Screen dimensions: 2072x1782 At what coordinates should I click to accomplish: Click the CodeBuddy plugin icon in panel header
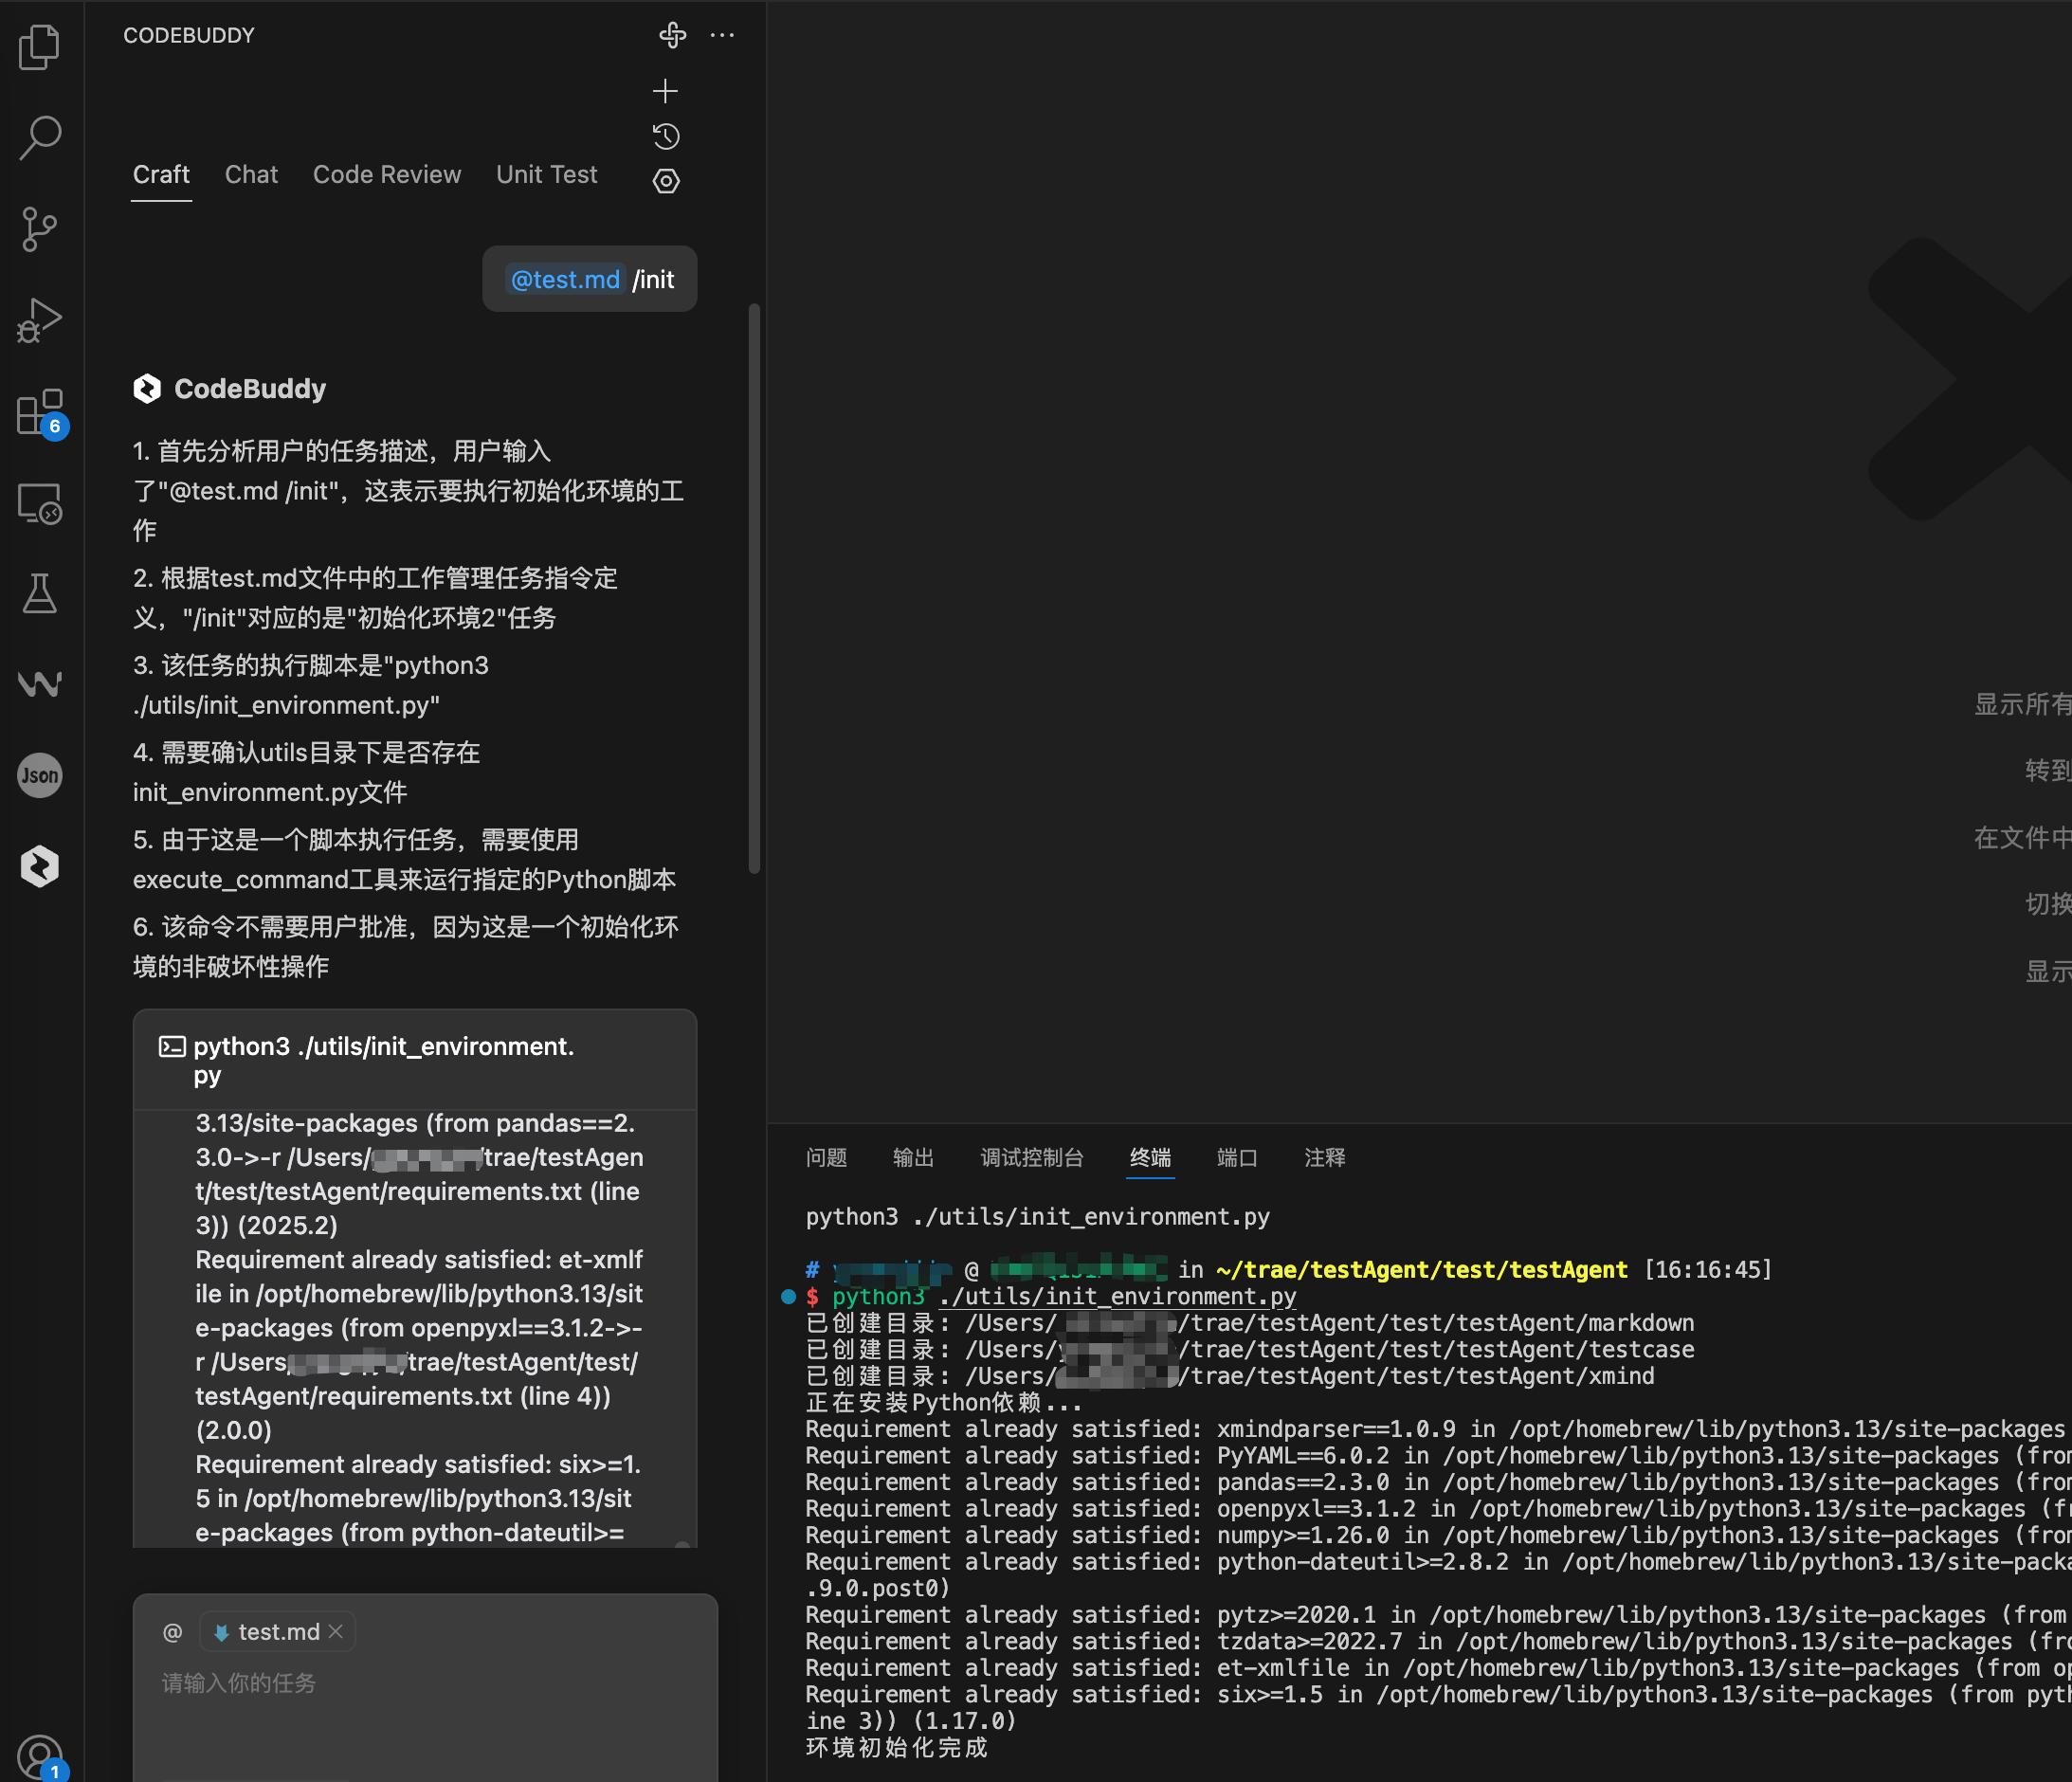coord(673,35)
